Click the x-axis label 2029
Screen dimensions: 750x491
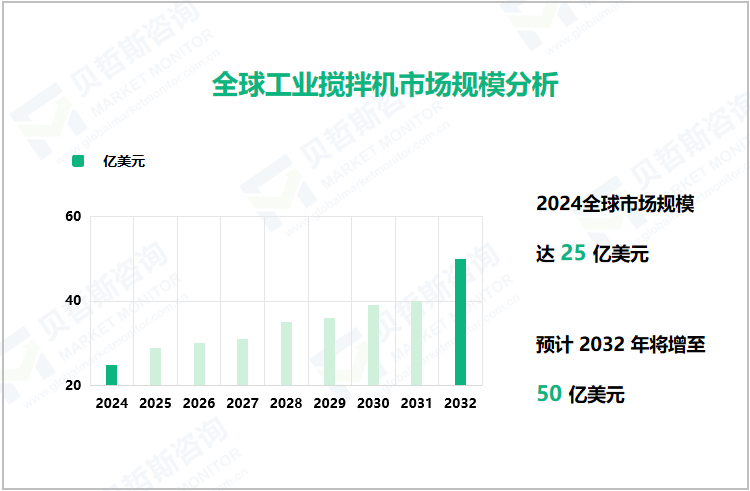point(330,404)
